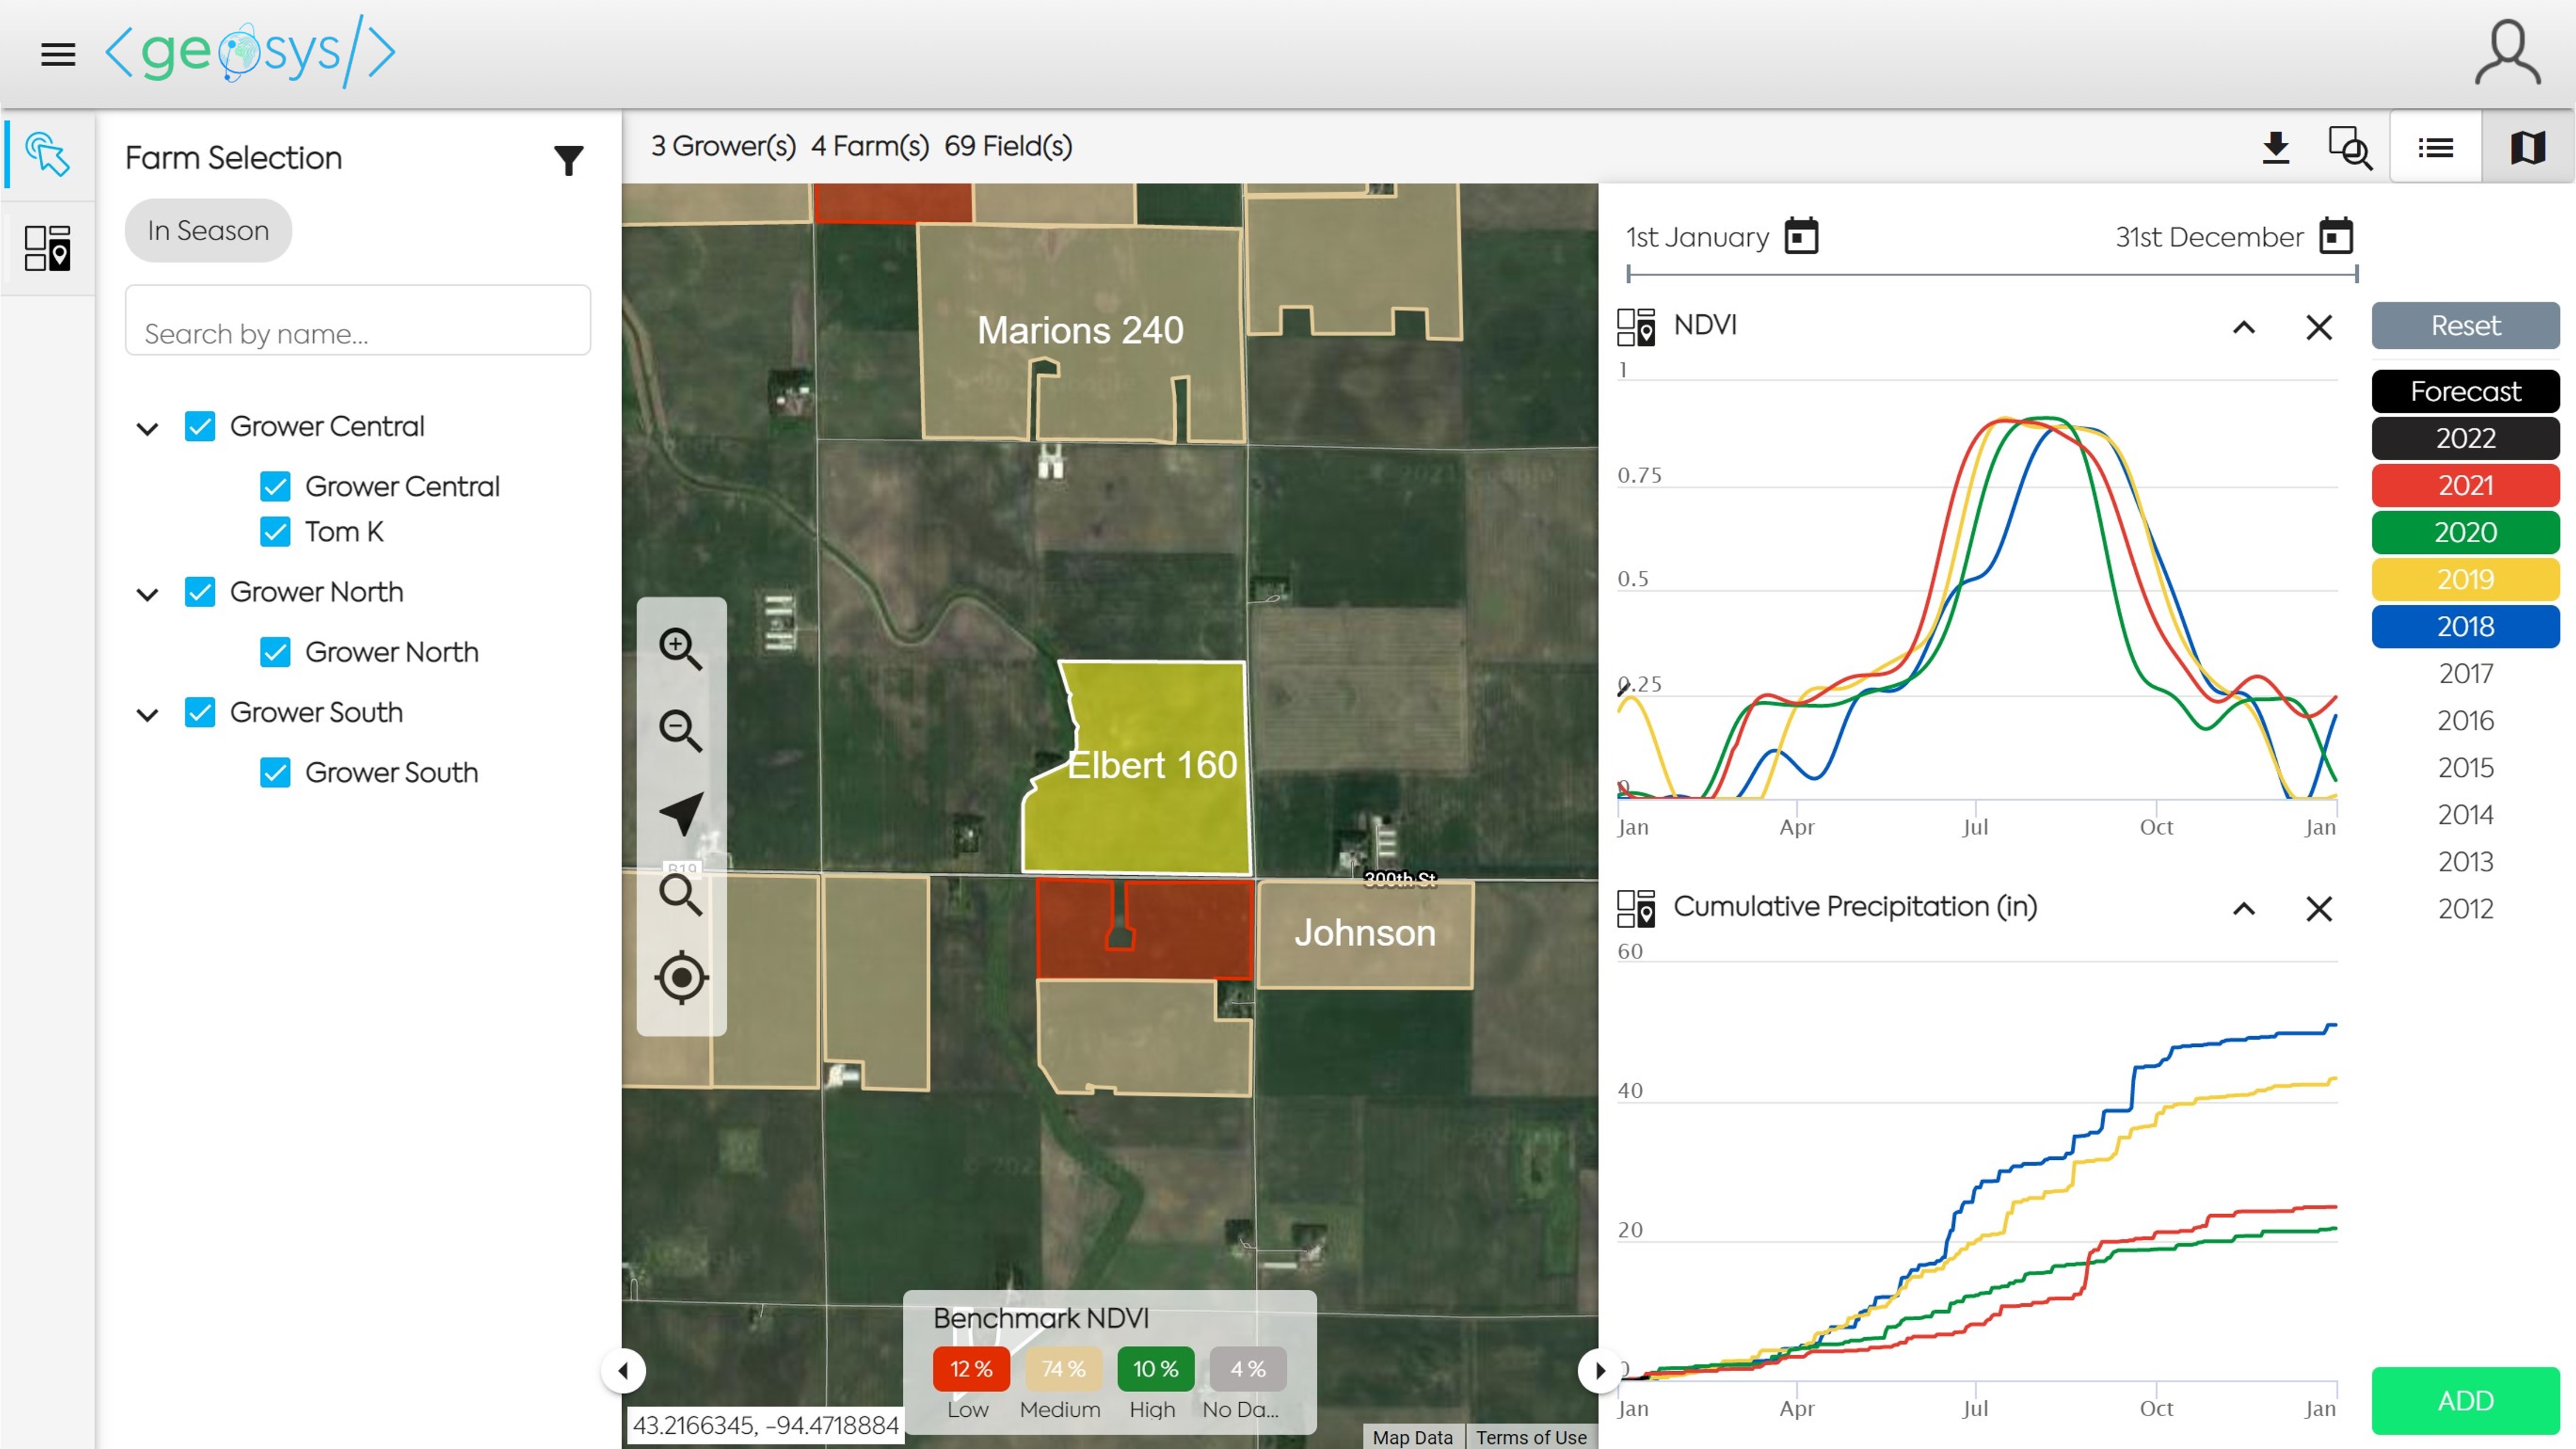Click the download icon in toolbar

click(2275, 148)
